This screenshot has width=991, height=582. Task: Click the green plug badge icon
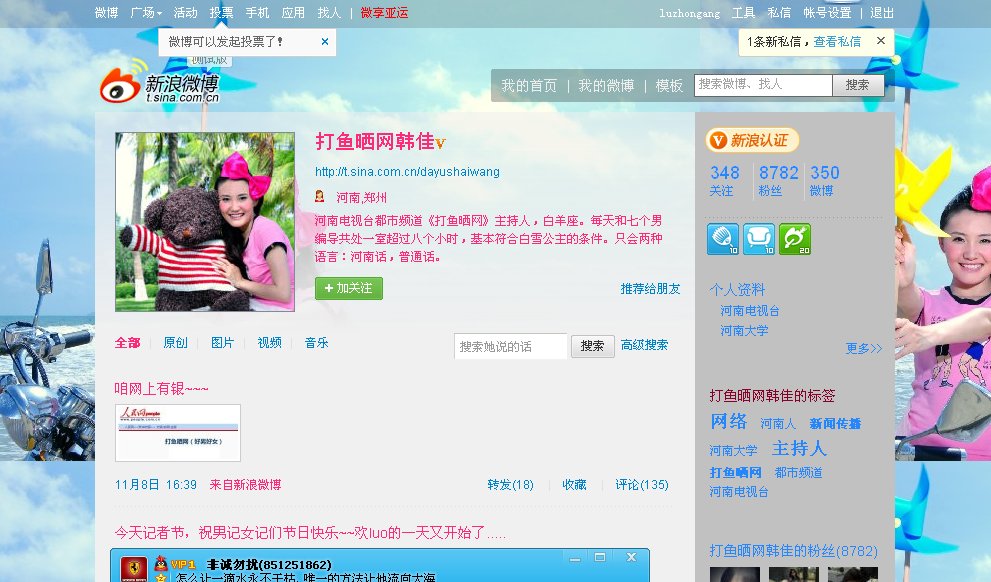pyautogui.click(x=795, y=239)
